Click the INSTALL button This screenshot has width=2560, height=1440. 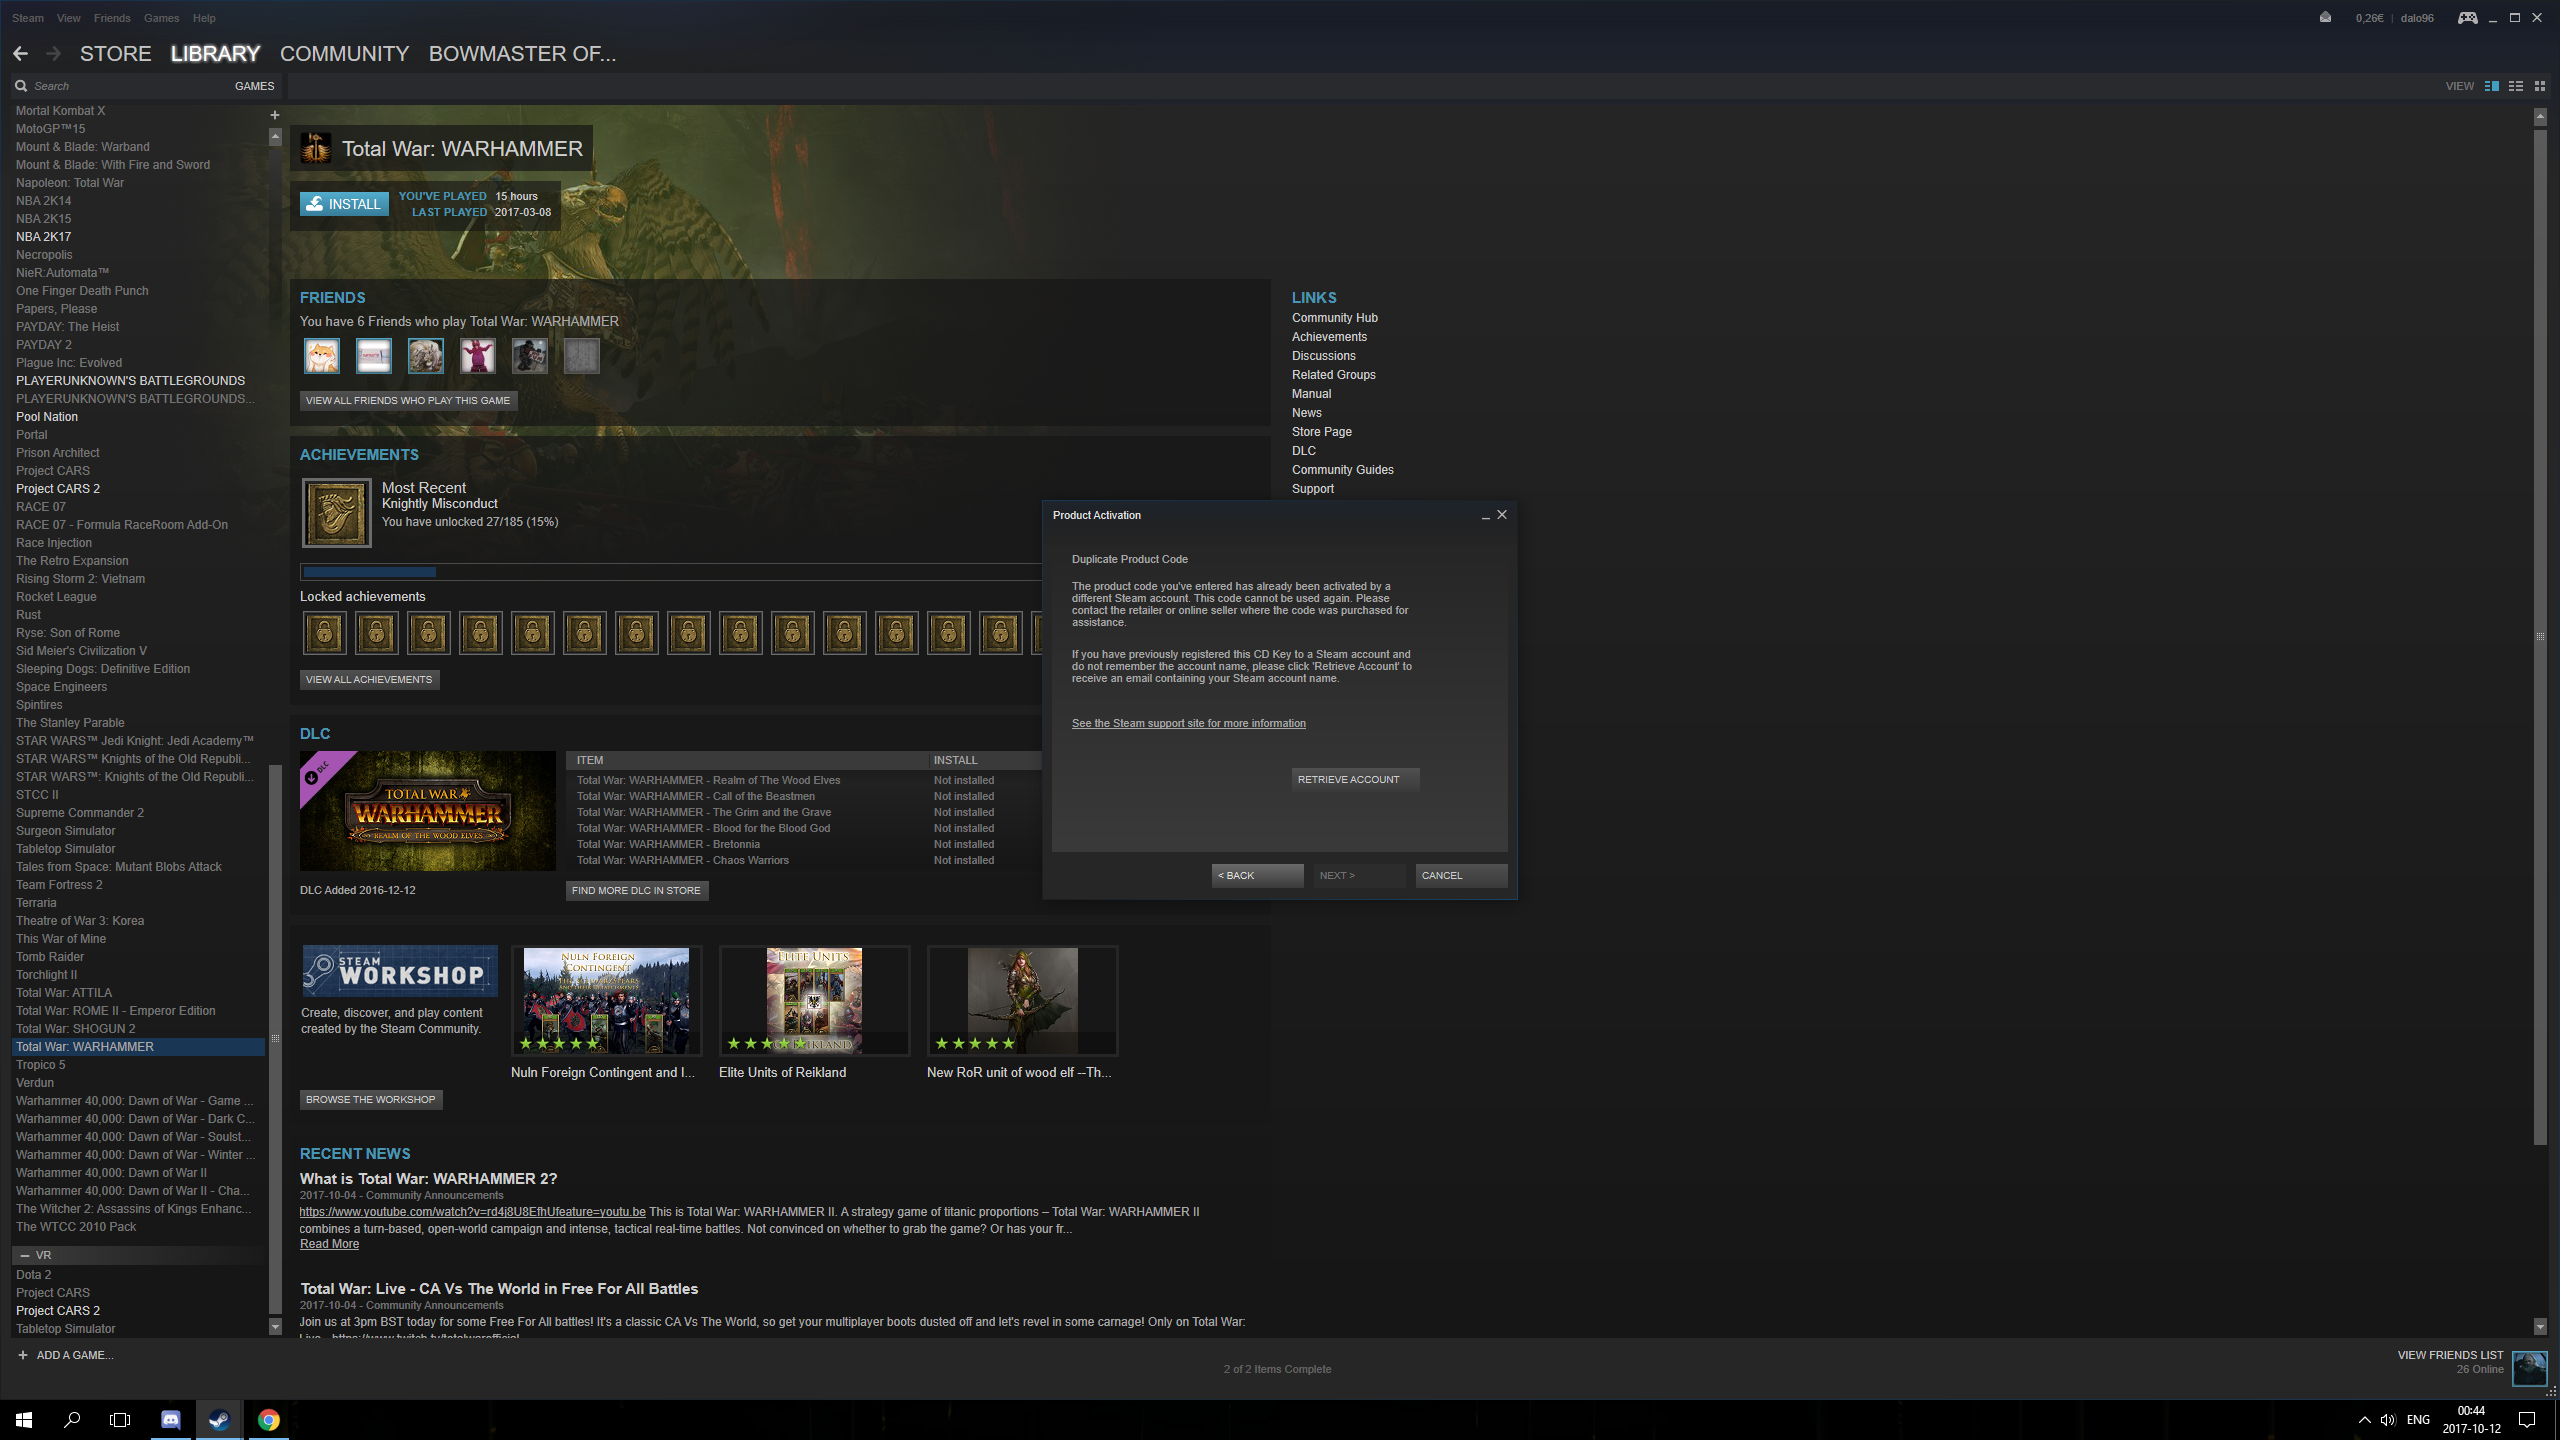click(x=344, y=204)
